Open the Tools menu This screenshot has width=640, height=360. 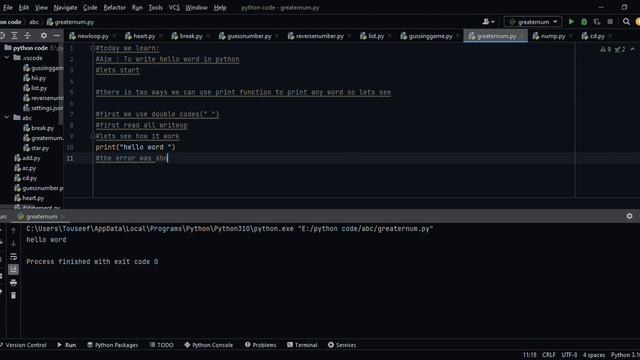coord(155,7)
